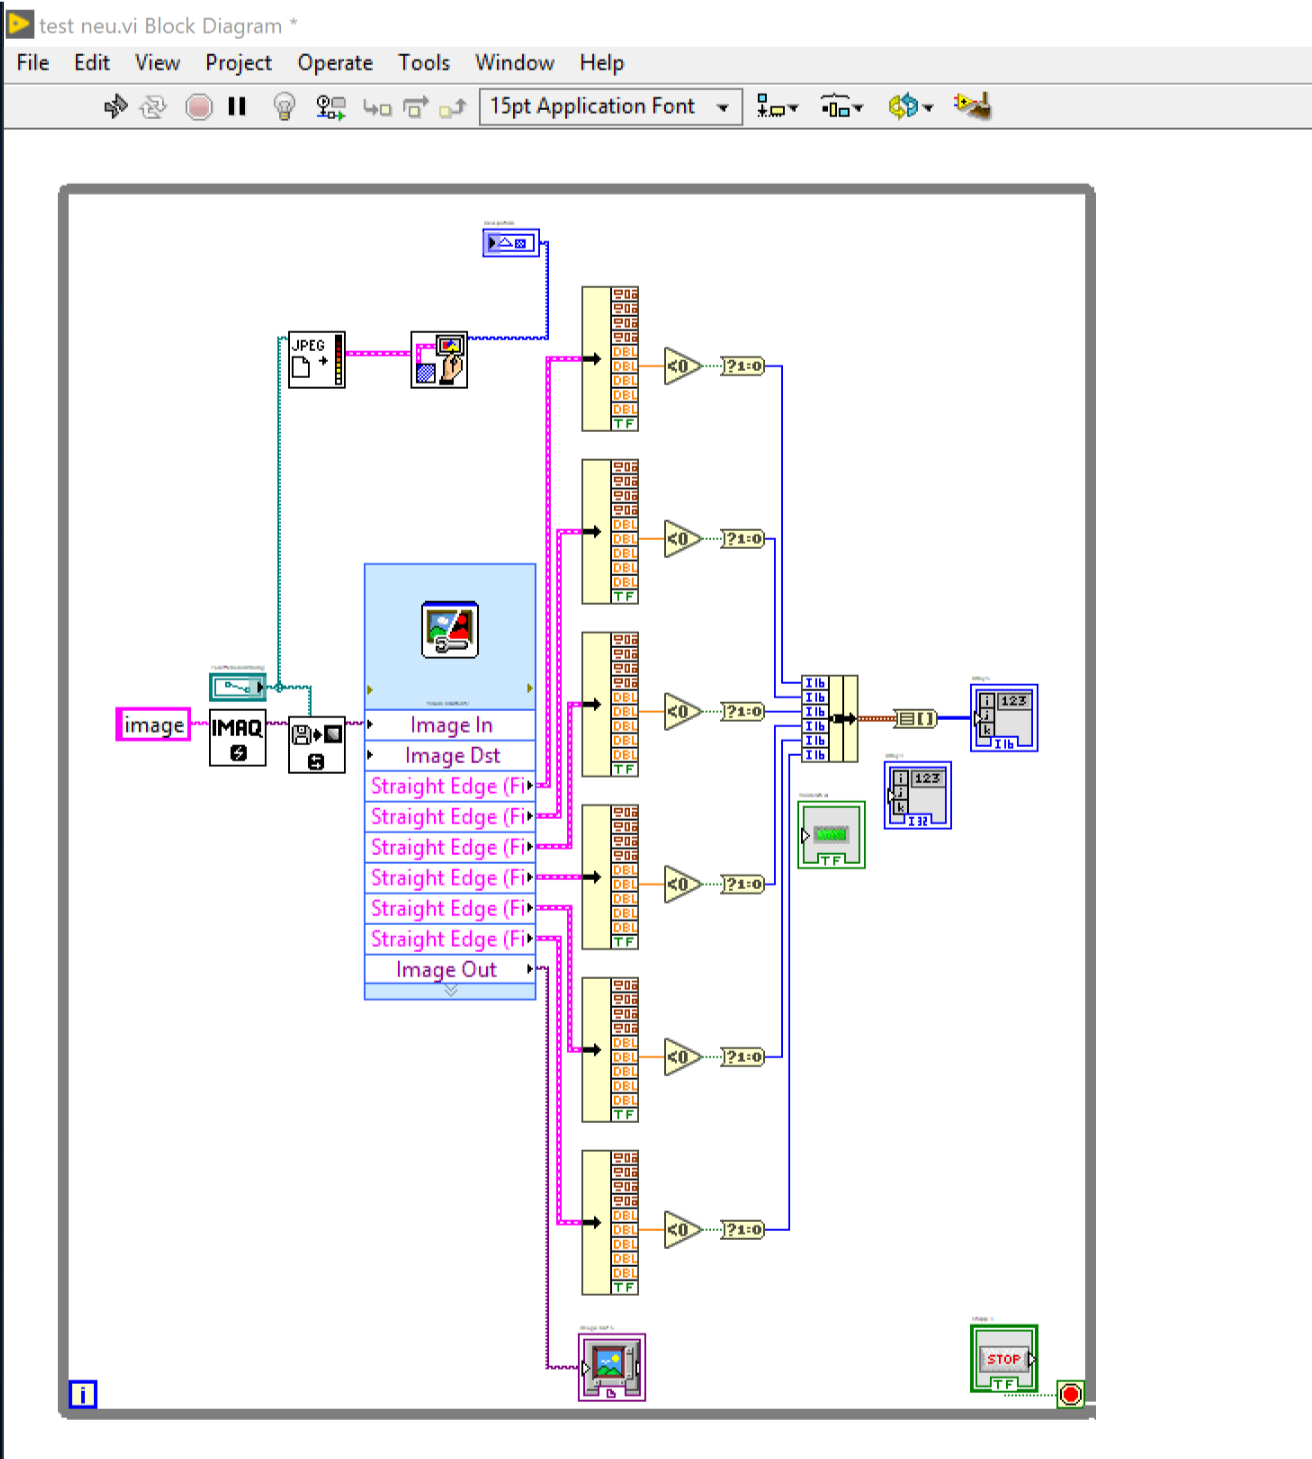Viewport: 1312px width, 1459px height.
Task: Click the red loop stop condition terminal
Action: point(1070,1394)
